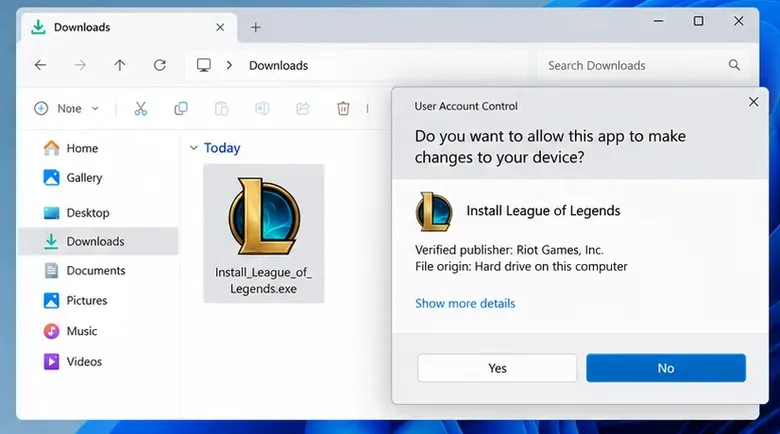Select Downloads in the sidebar
Image resolution: width=780 pixels, height=434 pixels.
coord(98,241)
